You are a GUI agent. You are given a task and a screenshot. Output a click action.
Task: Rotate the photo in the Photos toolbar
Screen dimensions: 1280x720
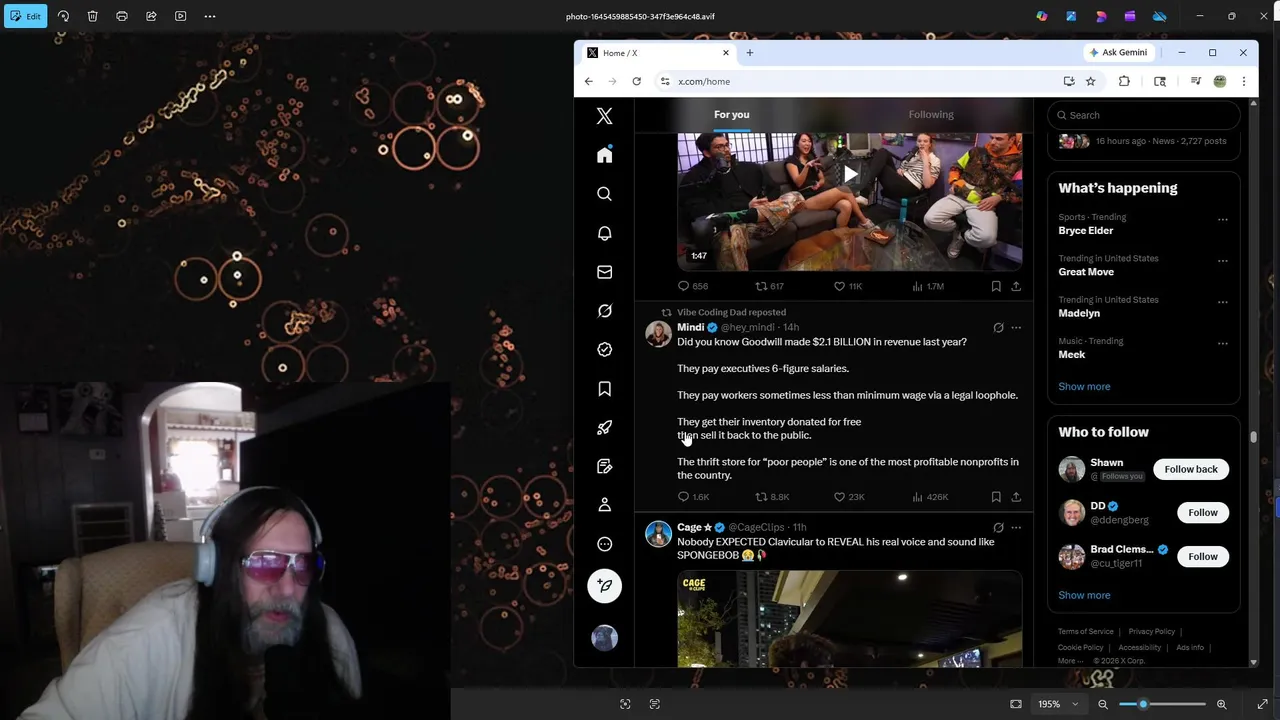pos(63,16)
